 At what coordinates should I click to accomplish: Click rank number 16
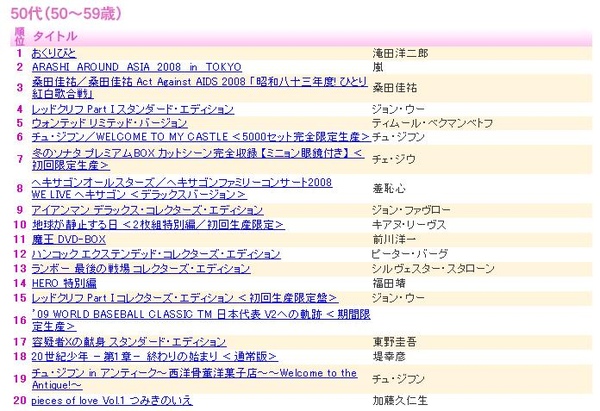(20, 320)
